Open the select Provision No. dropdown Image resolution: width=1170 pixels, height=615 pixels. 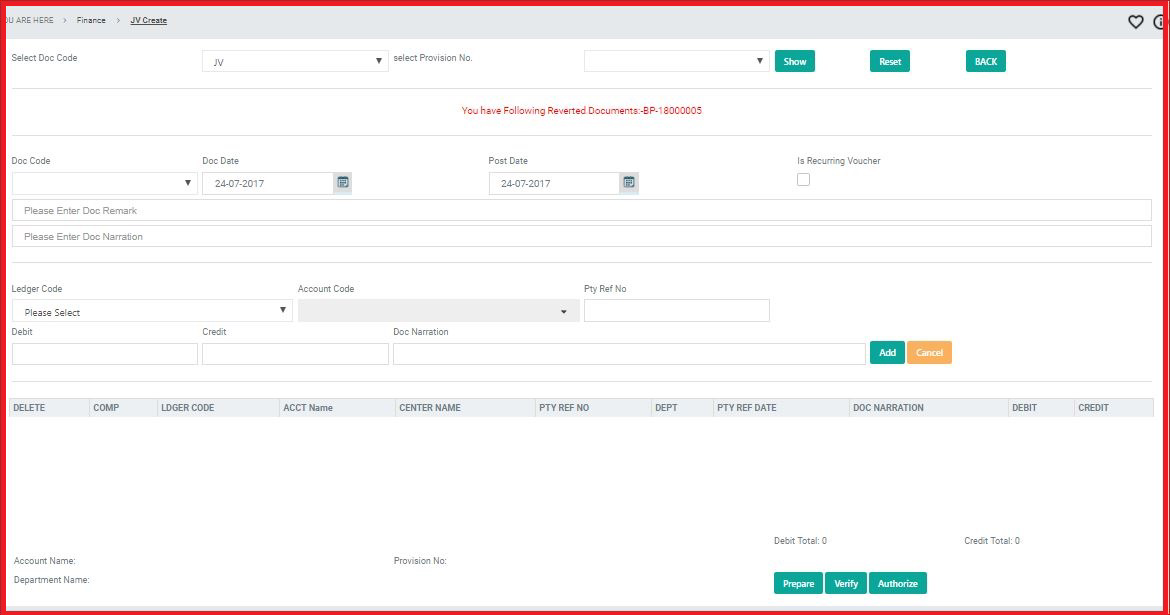coord(676,62)
